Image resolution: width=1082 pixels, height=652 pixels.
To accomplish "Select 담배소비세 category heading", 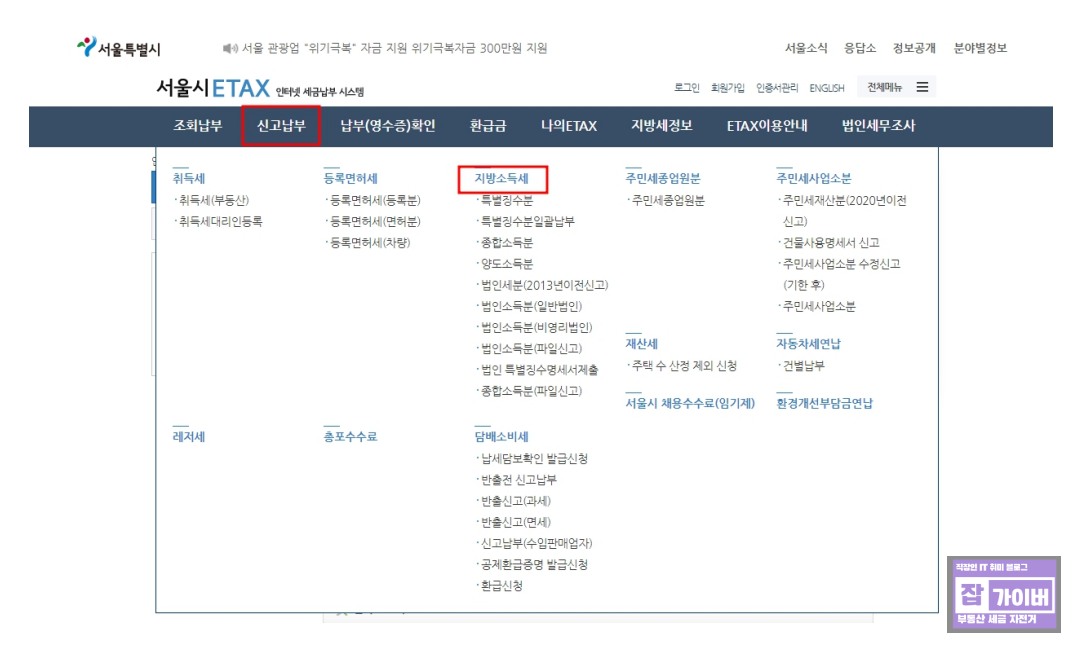I will (x=501, y=437).
